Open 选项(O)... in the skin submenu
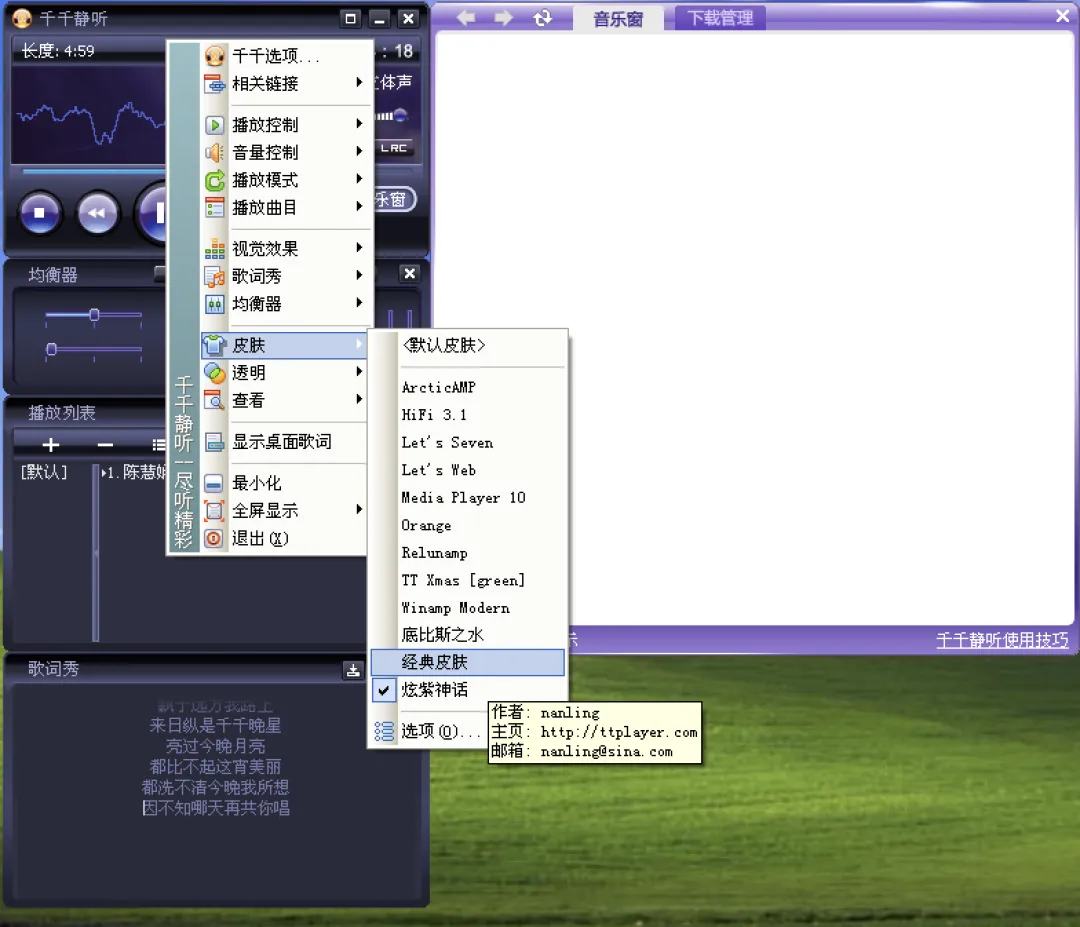 [439, 731]
